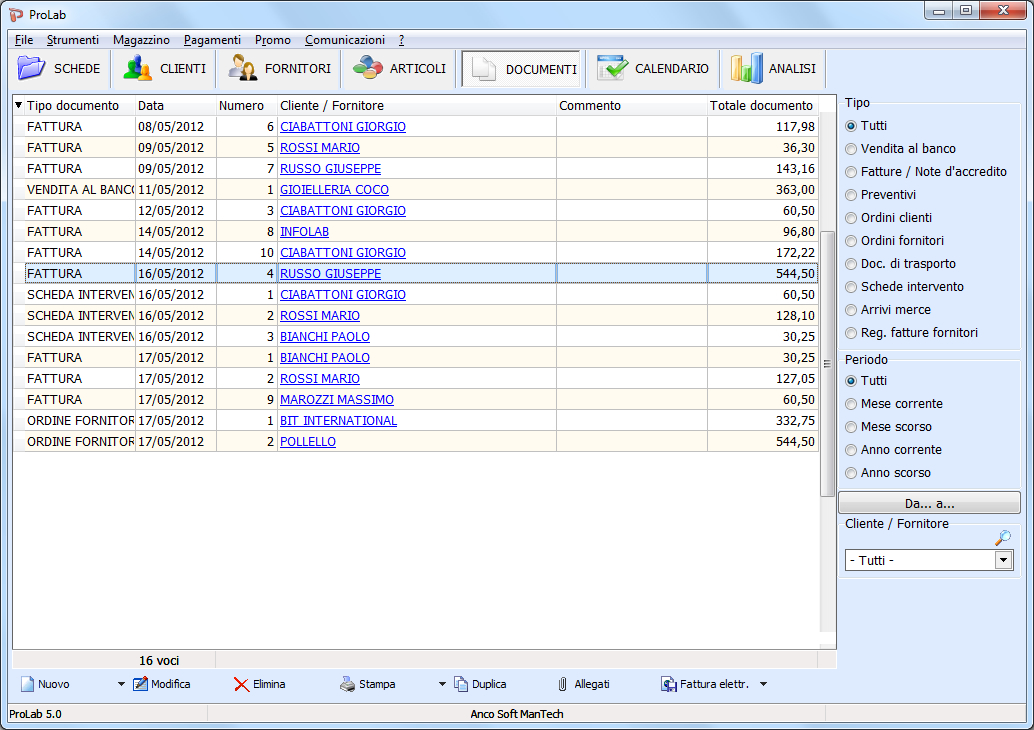Screen dimensions: 1034x730
Task: Sort by the Data column header
Action: coord(176,106)
